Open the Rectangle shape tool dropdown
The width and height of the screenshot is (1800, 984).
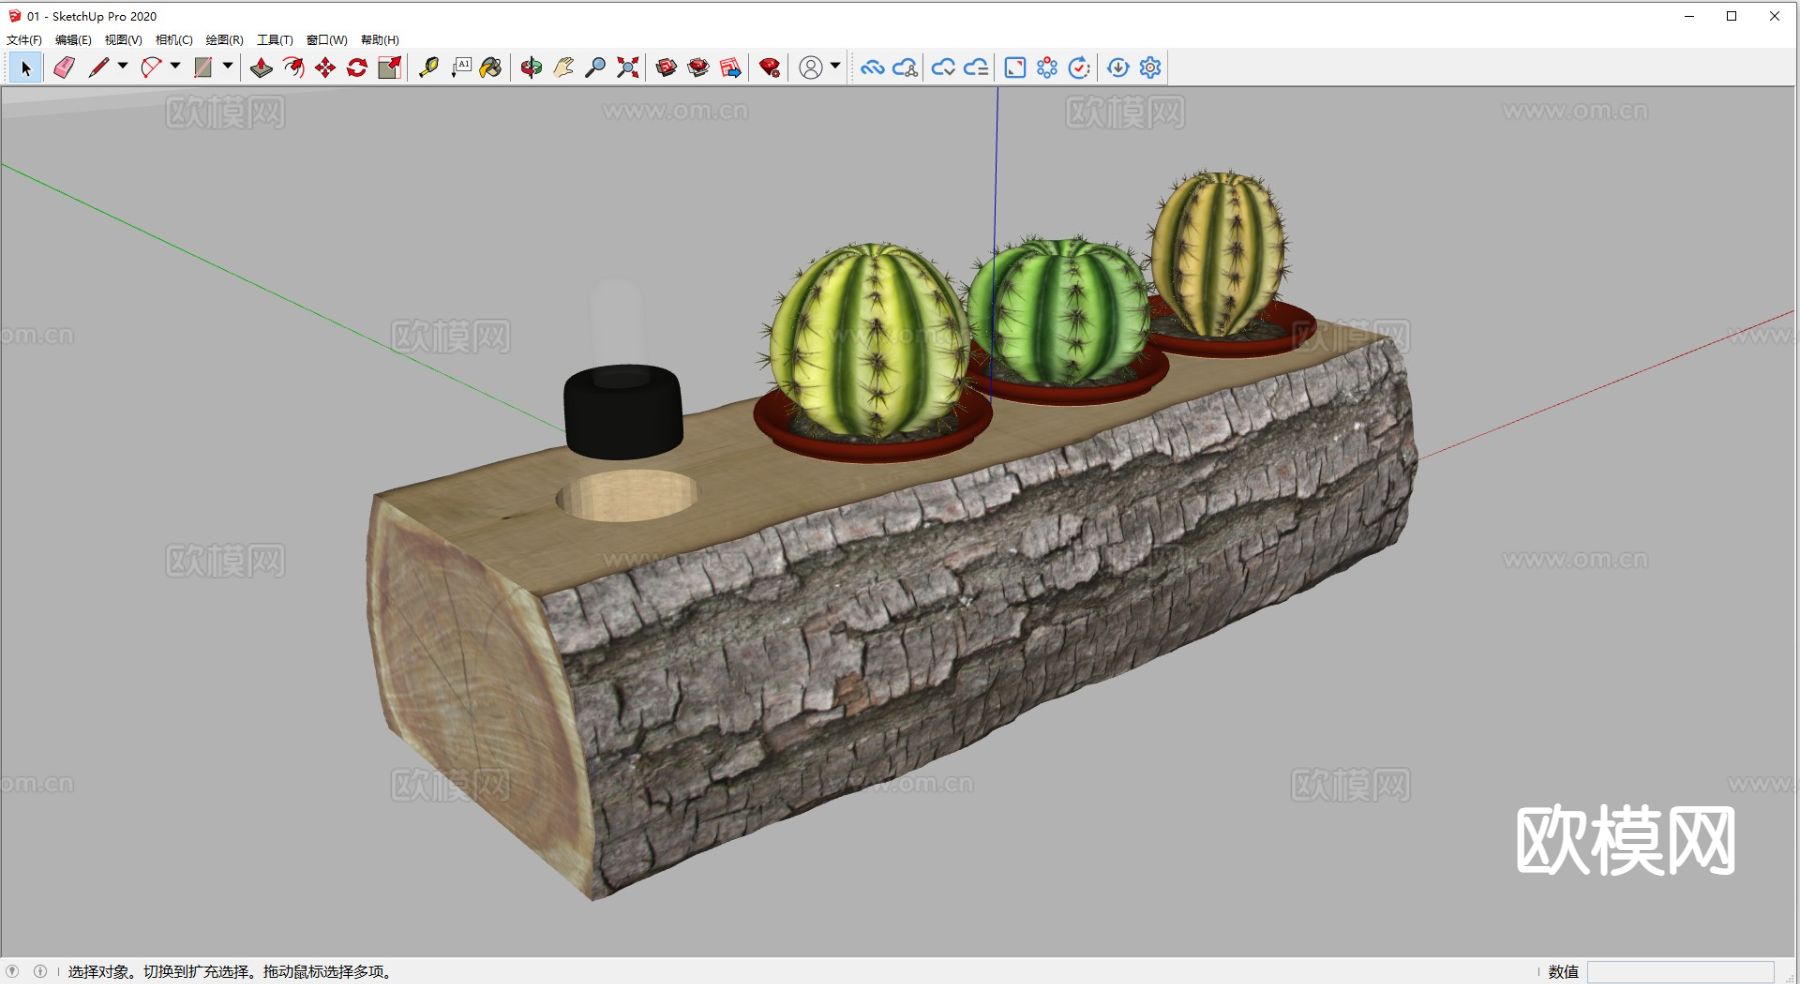tap(228, 66)
